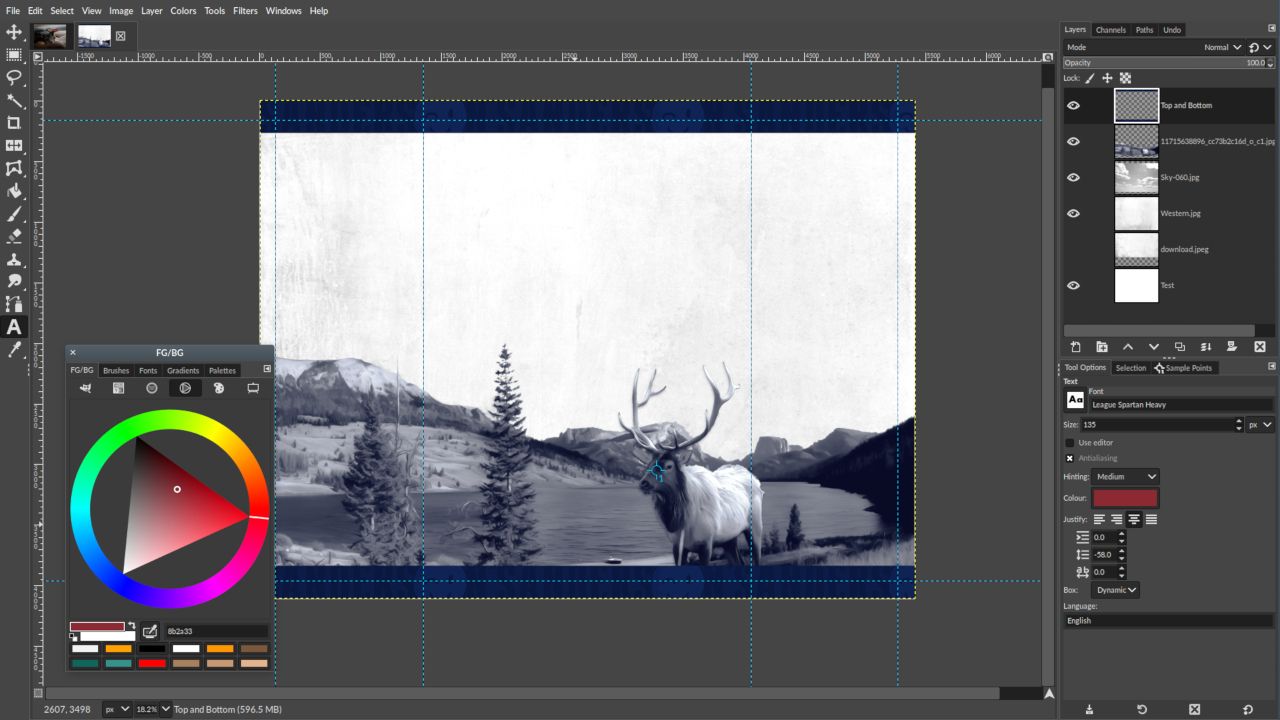This screenshot has width=1280, height=720.
Task: Open the Filters menu
Action: (x=245, y=10)
